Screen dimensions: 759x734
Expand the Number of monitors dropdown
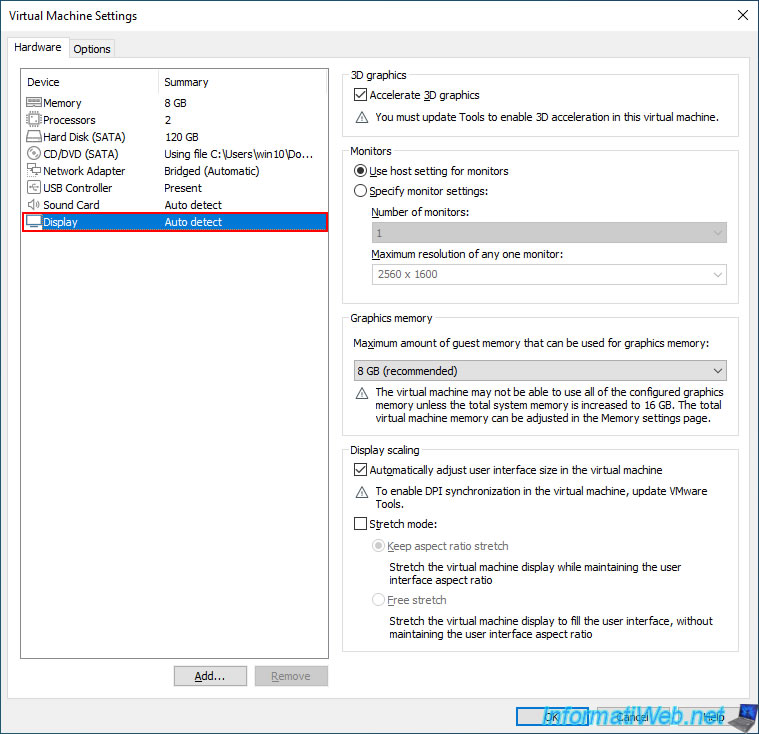[x=549, y=233]
